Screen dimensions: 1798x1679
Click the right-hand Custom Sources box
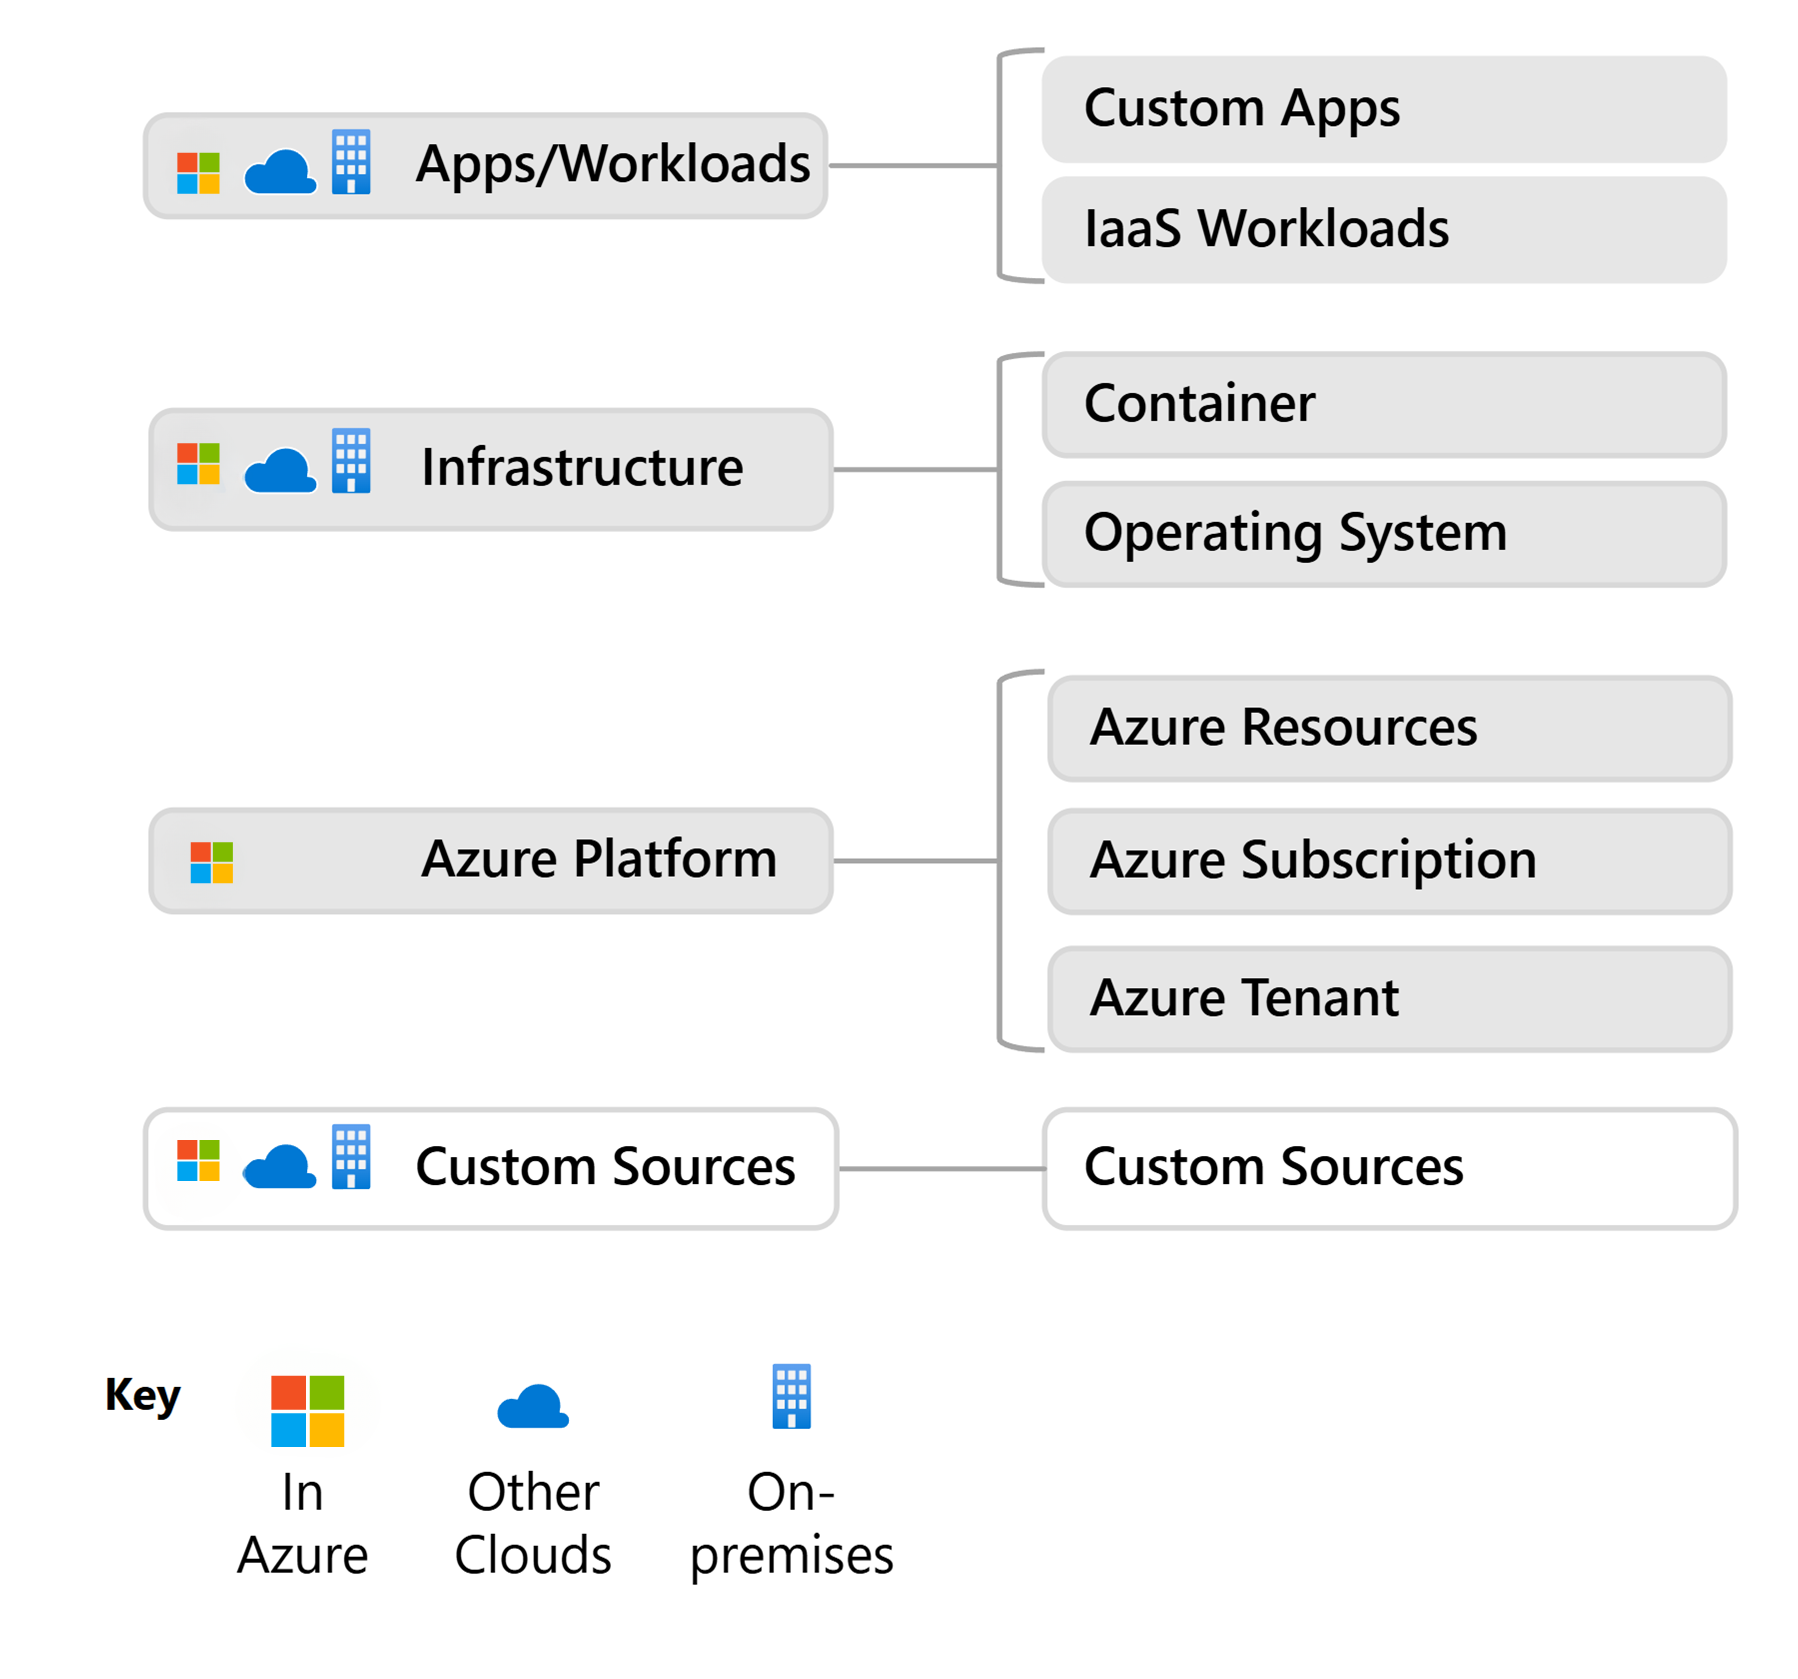pos(1389,1167)
